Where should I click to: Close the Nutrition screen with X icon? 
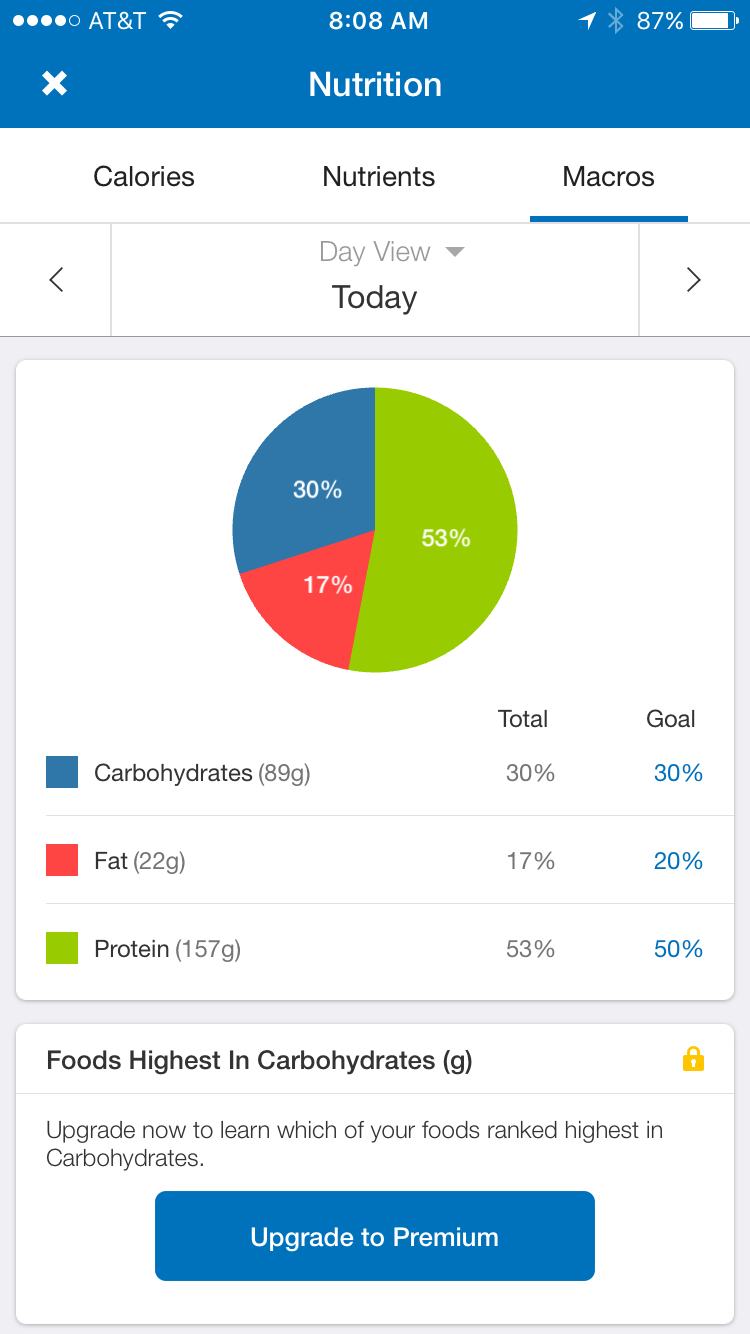tap(54, 84)
